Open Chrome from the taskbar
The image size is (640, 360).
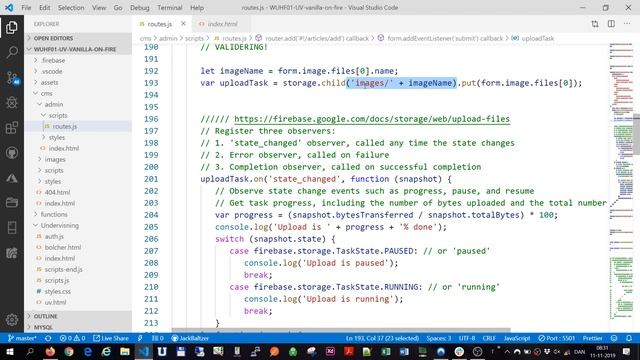coord(69,351)
